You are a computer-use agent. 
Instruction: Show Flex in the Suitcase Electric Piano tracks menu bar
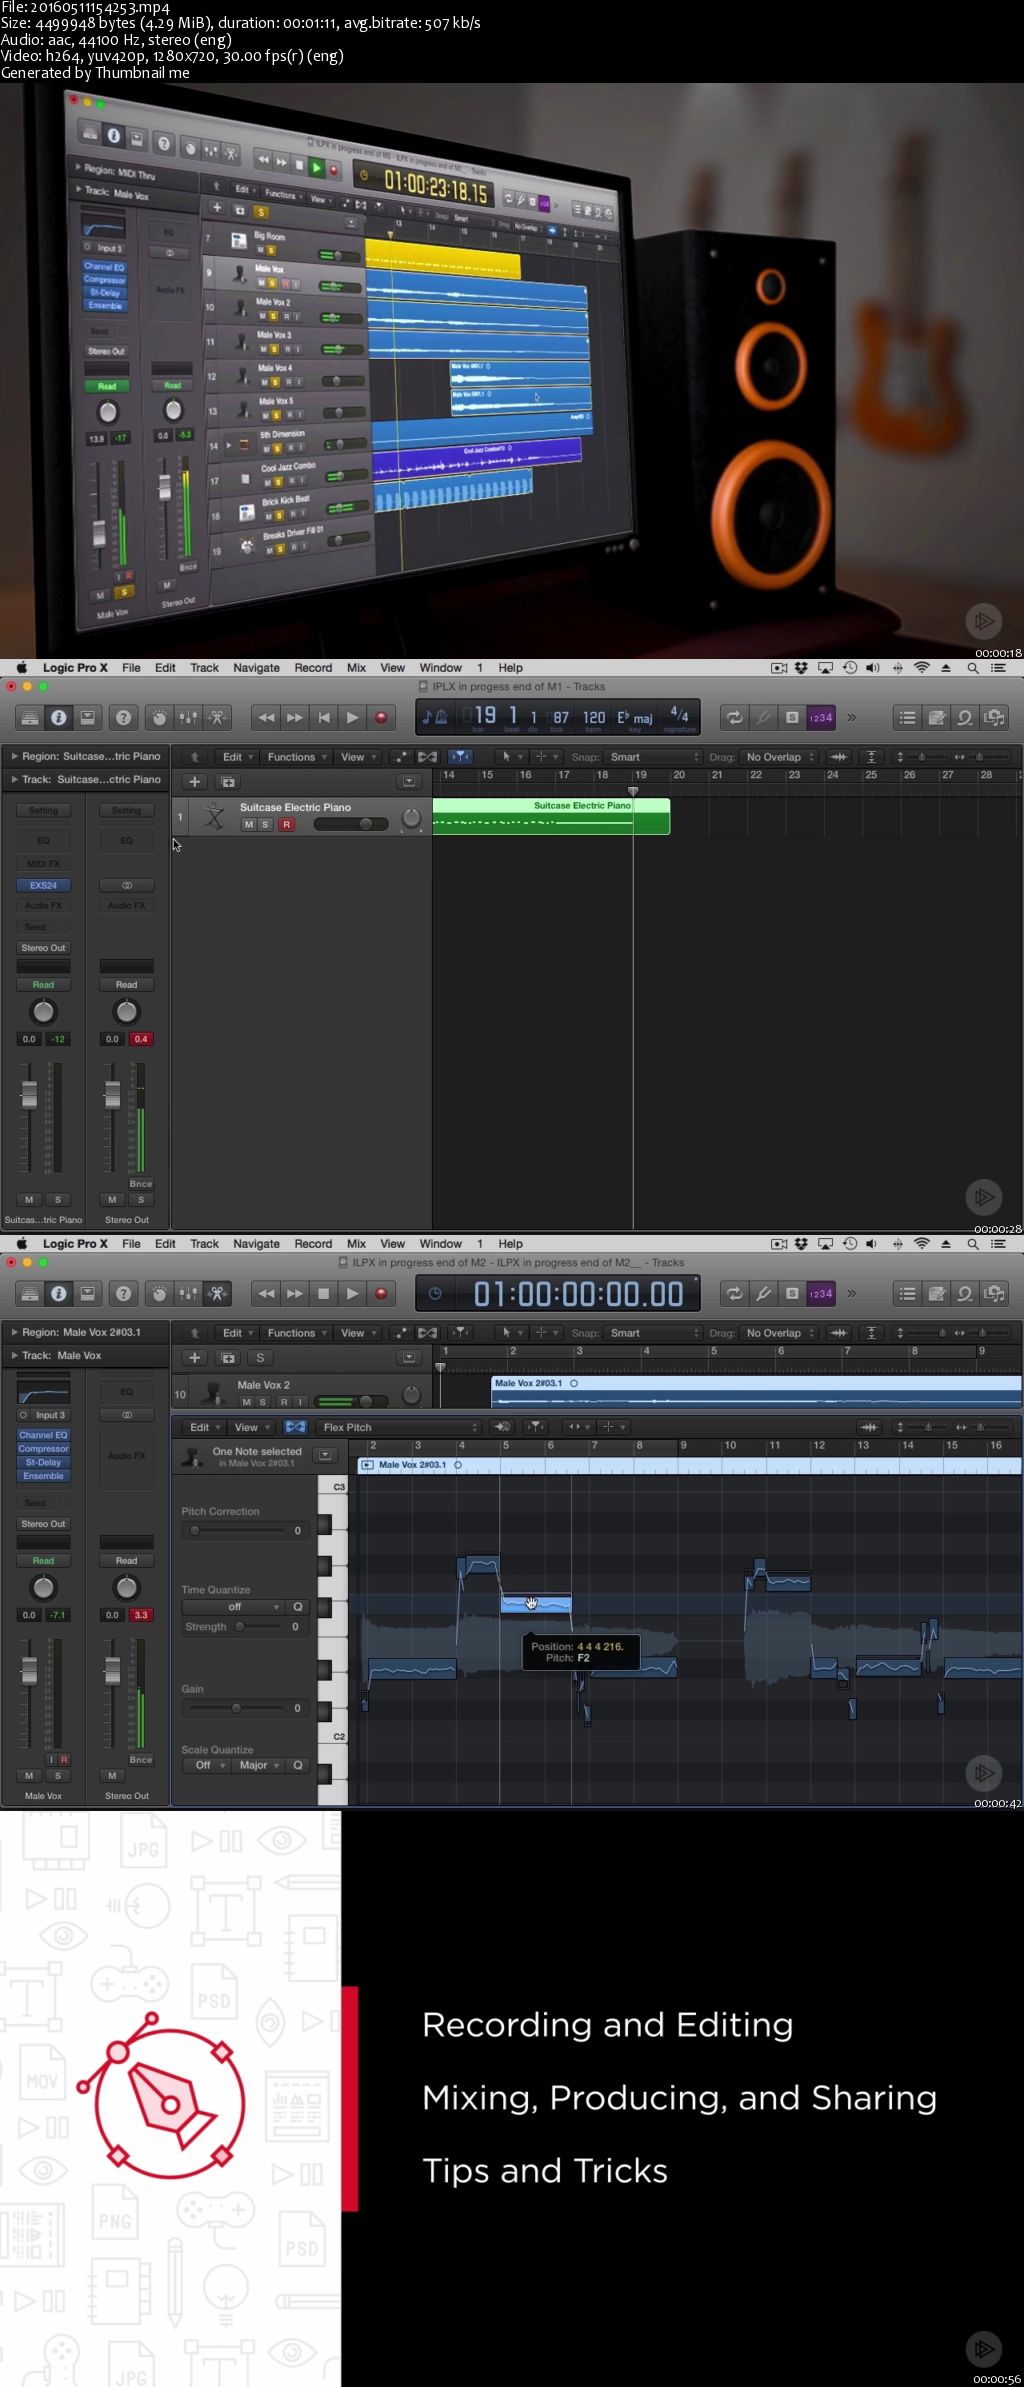(x=427, y=757)
